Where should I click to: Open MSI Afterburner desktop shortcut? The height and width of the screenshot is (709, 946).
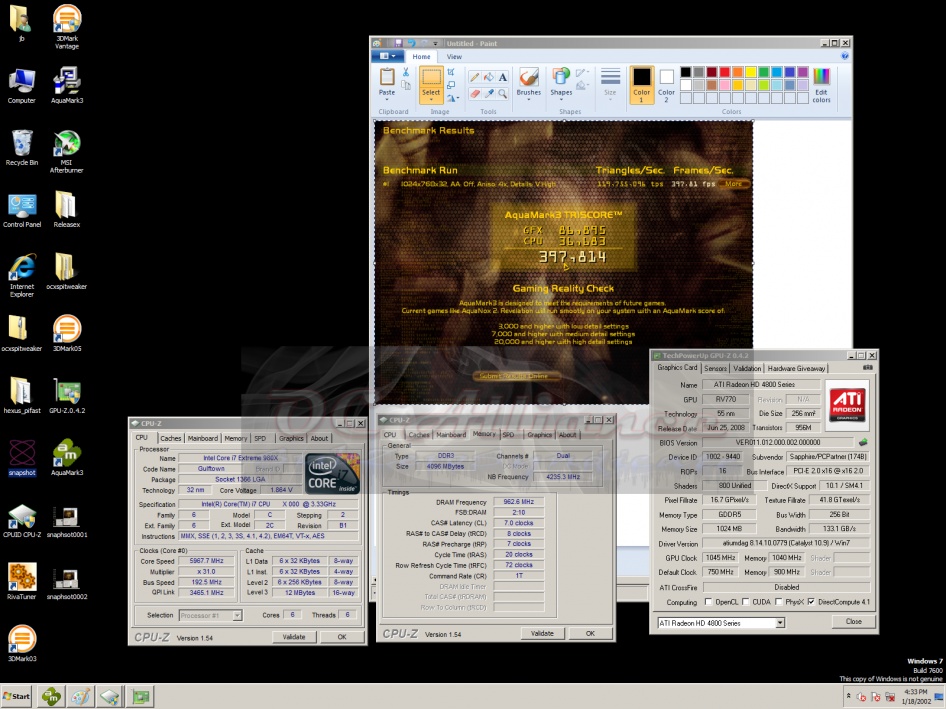[66, 143]
